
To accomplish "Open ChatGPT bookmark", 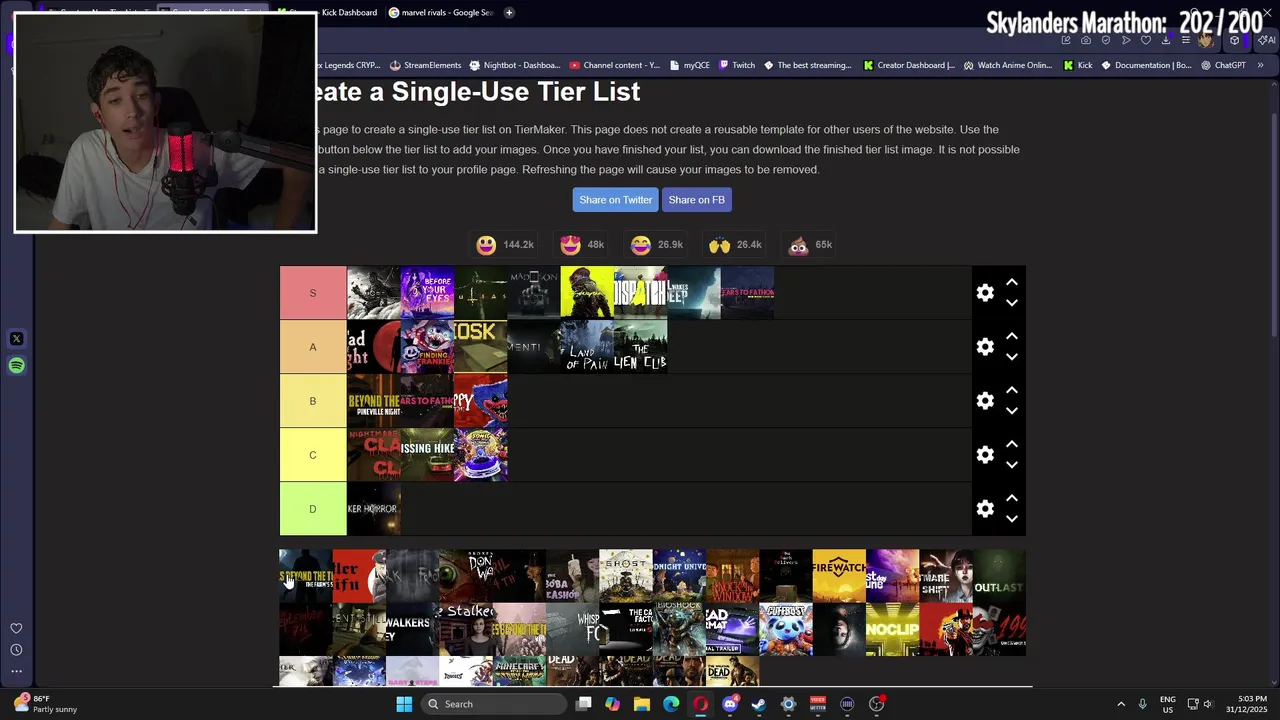I will pyautogui.click(x=1223, y=65).
